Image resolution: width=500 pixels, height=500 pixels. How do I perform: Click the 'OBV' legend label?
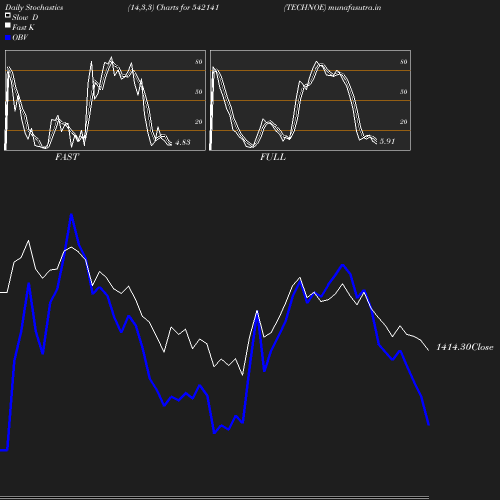[20, 37]
